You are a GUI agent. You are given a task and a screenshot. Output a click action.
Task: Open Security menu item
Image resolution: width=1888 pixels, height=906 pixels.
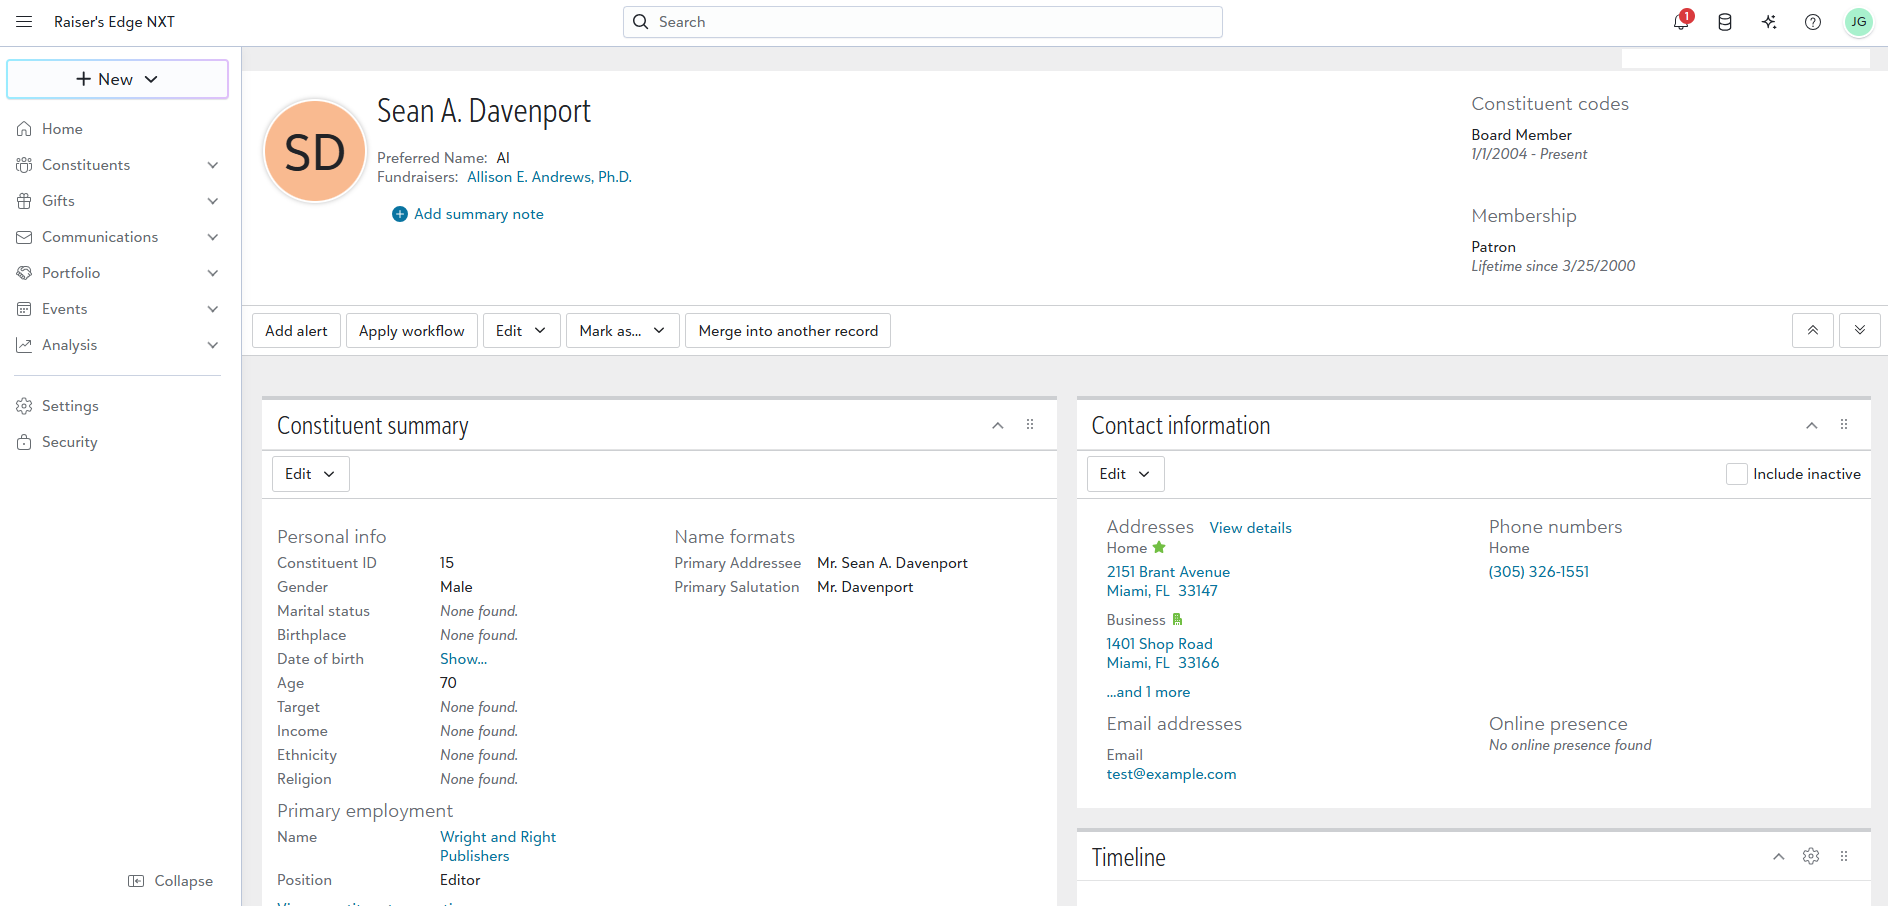click(x=70, y=442)
